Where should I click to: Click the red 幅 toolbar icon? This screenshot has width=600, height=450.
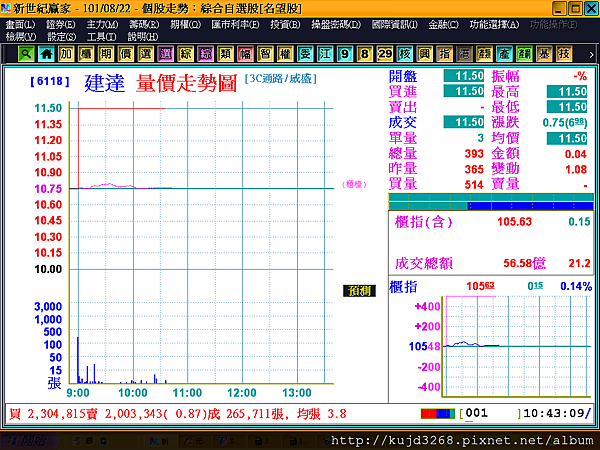tap(245, 54)
